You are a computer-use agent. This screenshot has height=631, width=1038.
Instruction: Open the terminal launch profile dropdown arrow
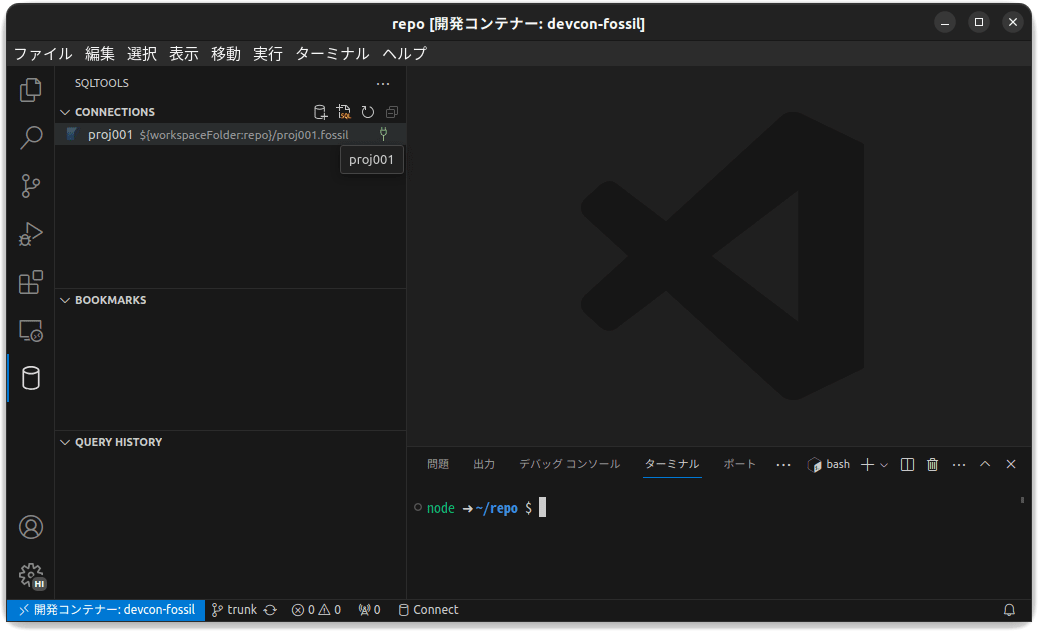click(884, 465)
